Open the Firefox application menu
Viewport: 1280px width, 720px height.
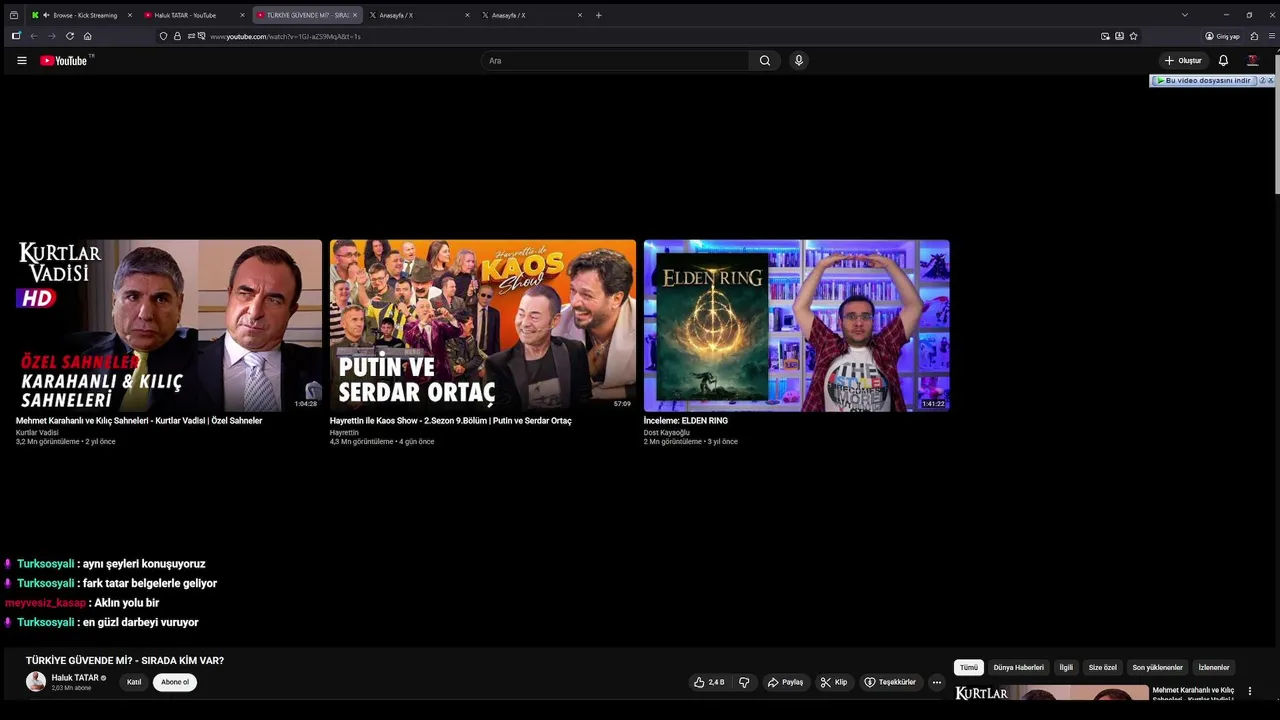pyautogui.click(x=1272, y=36)
